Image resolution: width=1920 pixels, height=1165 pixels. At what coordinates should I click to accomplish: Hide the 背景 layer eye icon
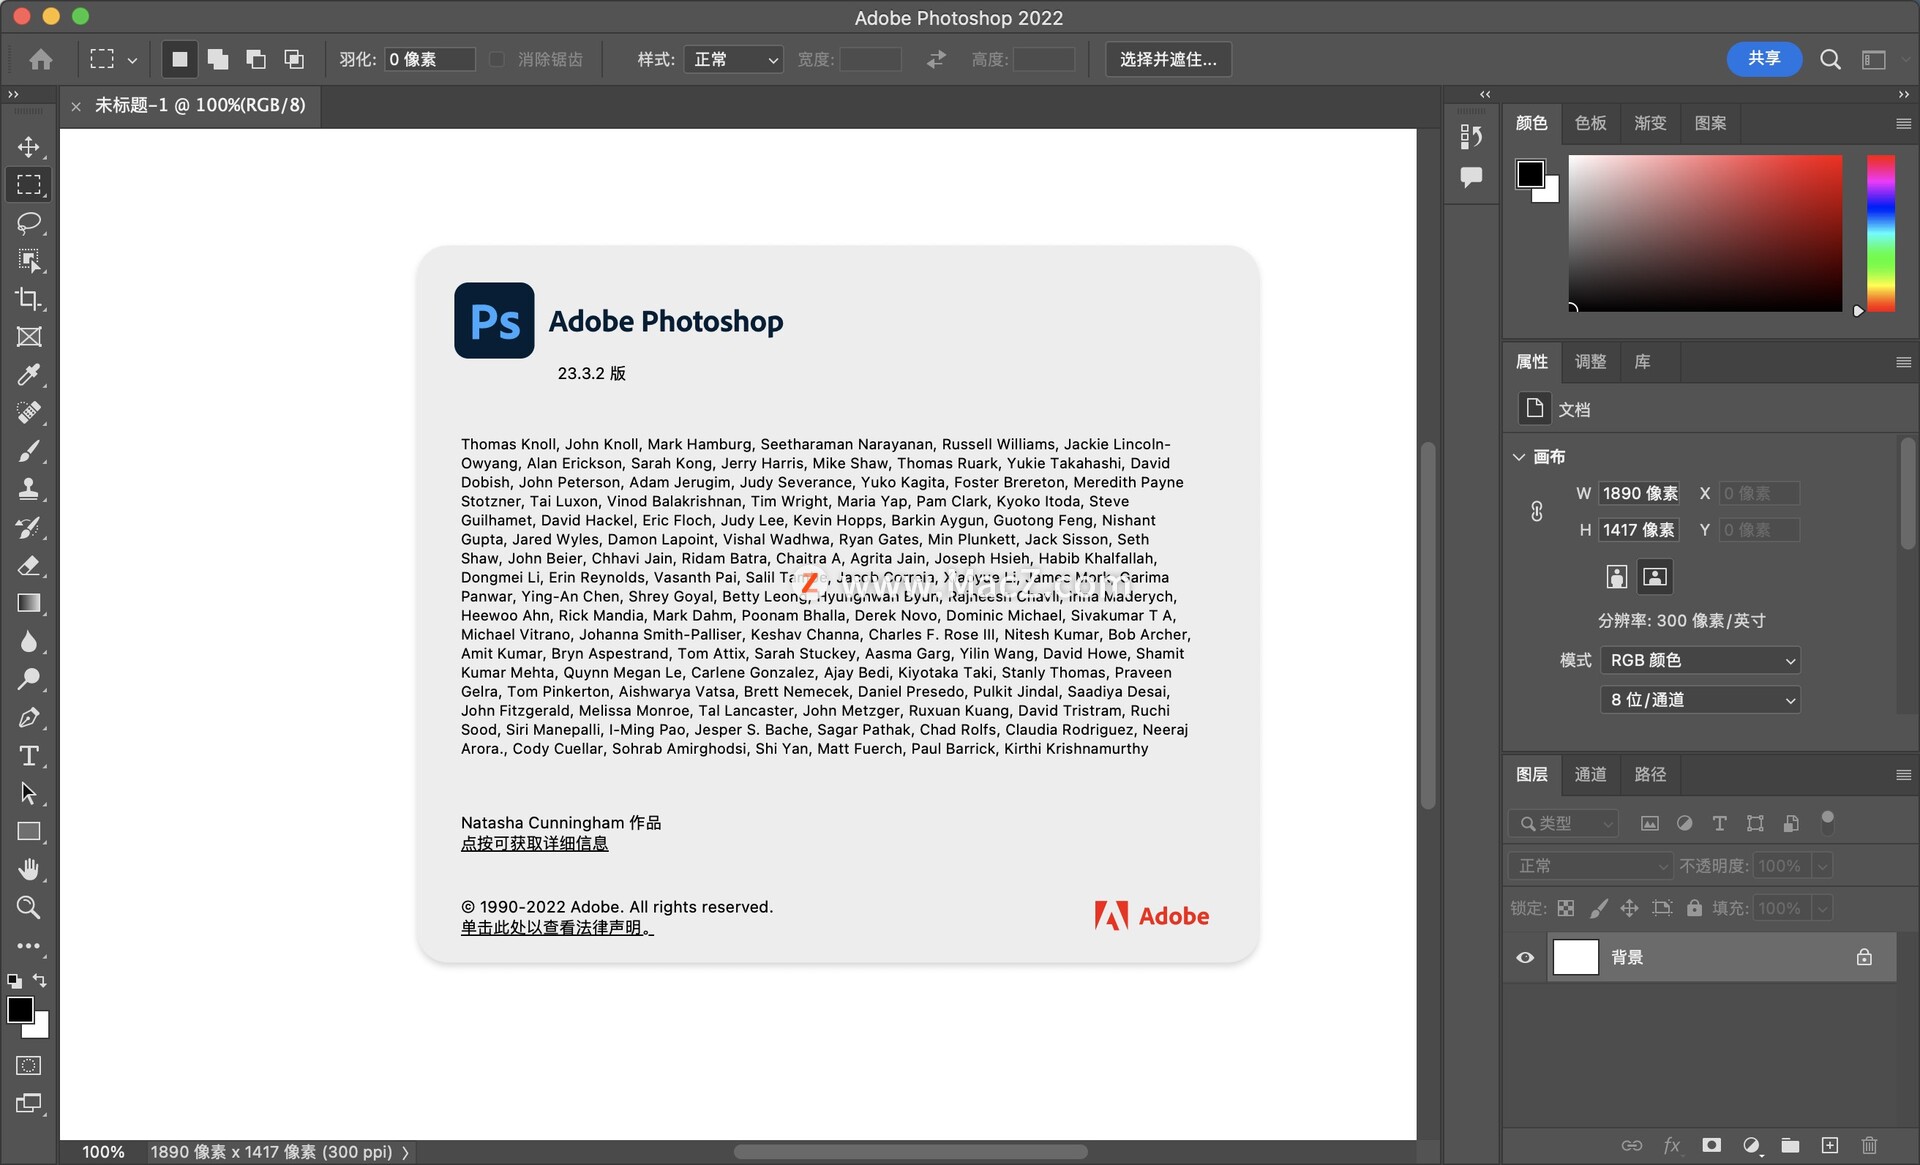click(1525, 957)
